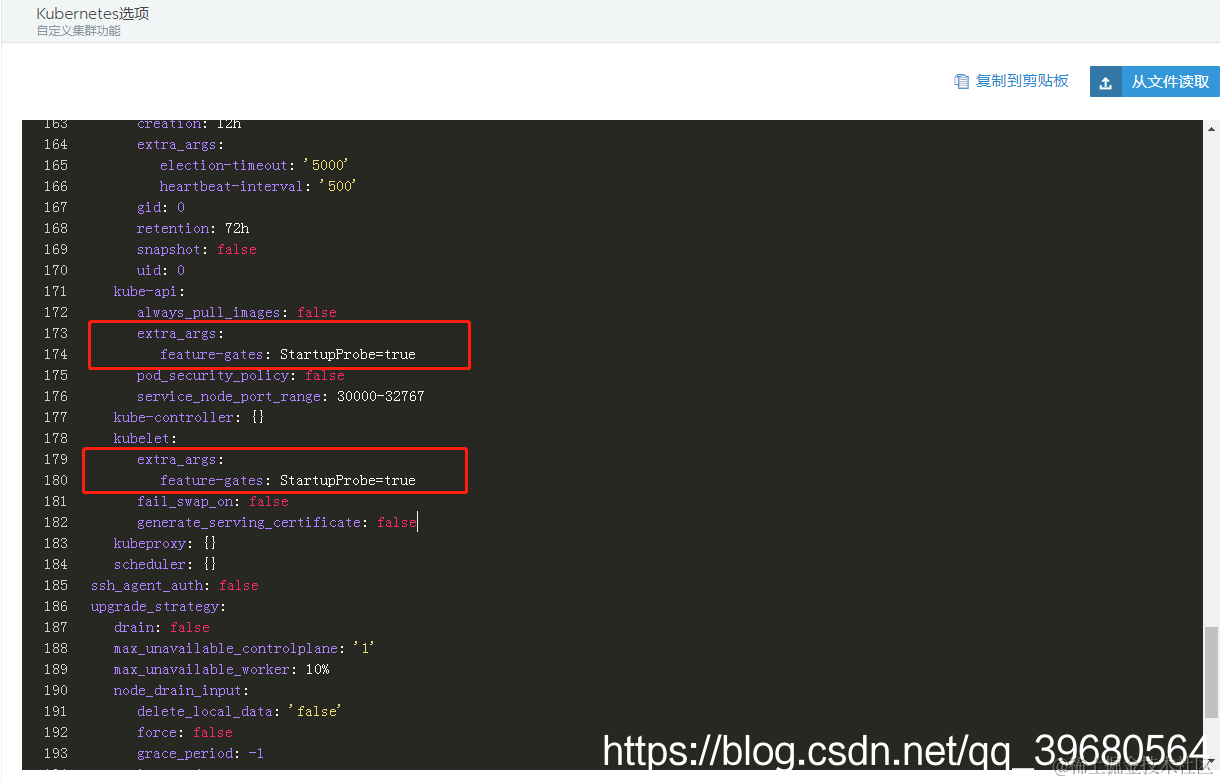This screenshot has width=1220, height=783.
Task: Click the value '72h' on line 168
Action: point(237,228)
